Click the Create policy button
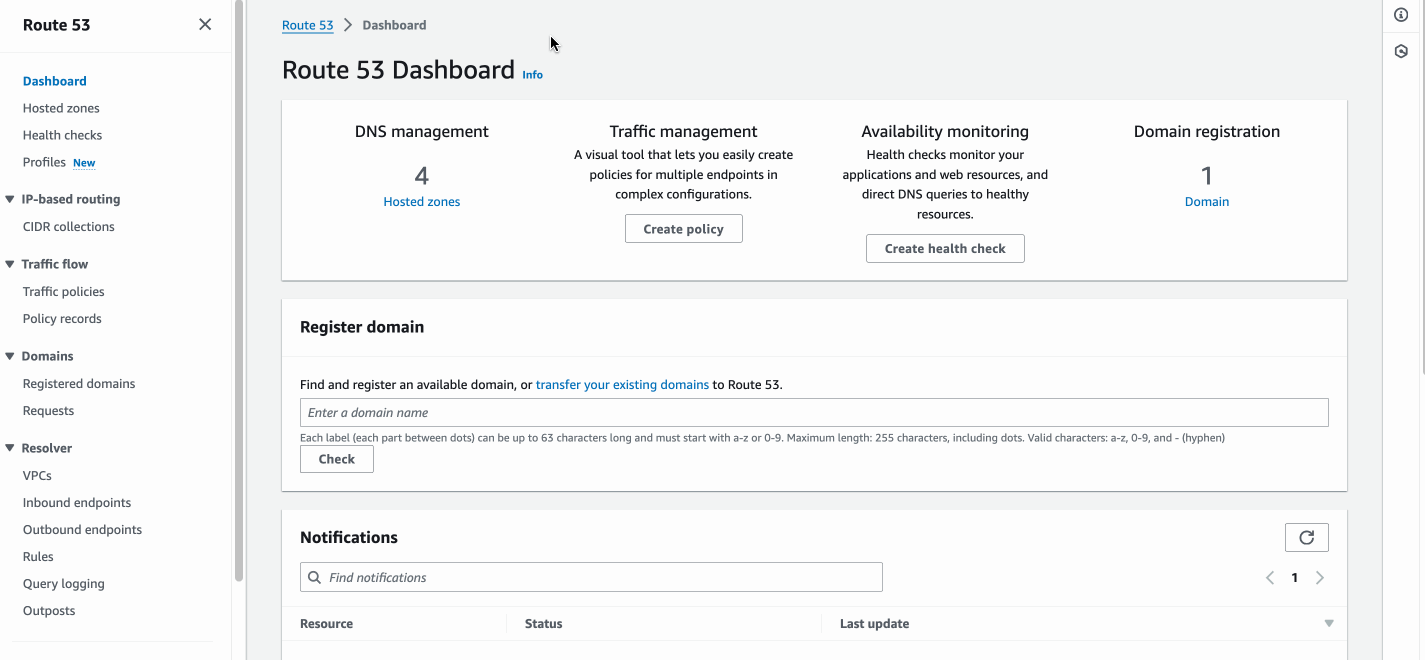The width and height of the screenshot is (1425, 660). tap(684, 229)
